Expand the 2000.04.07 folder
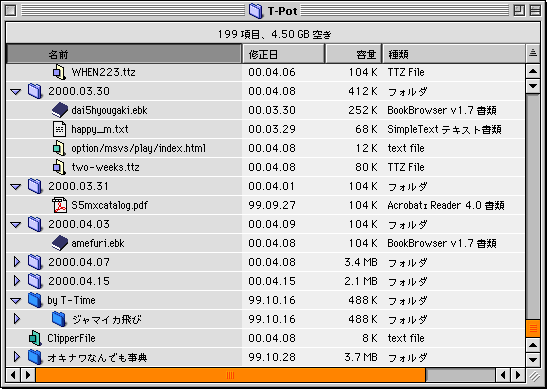This screenshot has width=547, height=389. coord(16,262)
